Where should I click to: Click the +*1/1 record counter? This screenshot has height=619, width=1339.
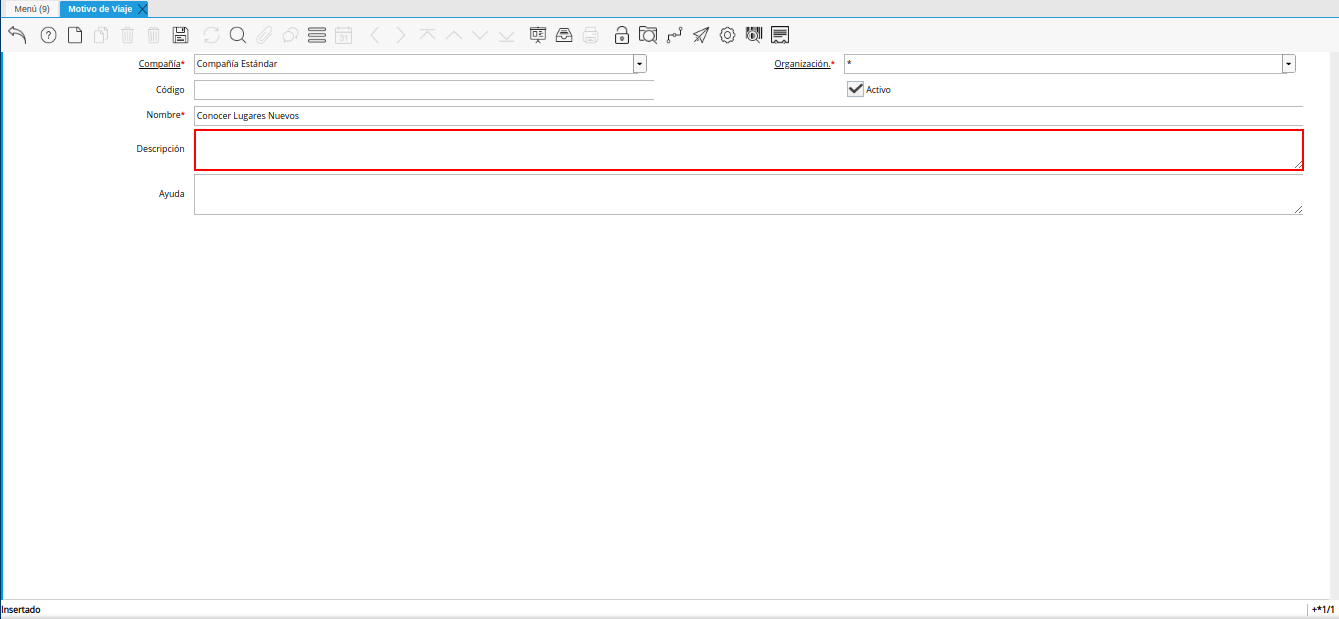[1323, 609]
